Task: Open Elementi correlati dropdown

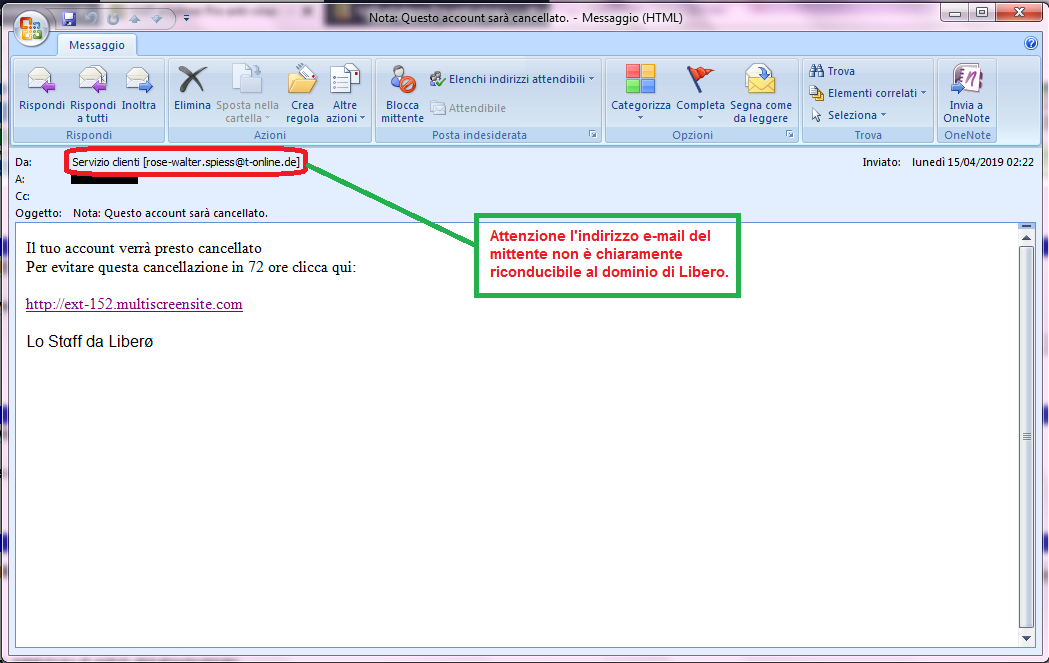Action: (868, 93)
